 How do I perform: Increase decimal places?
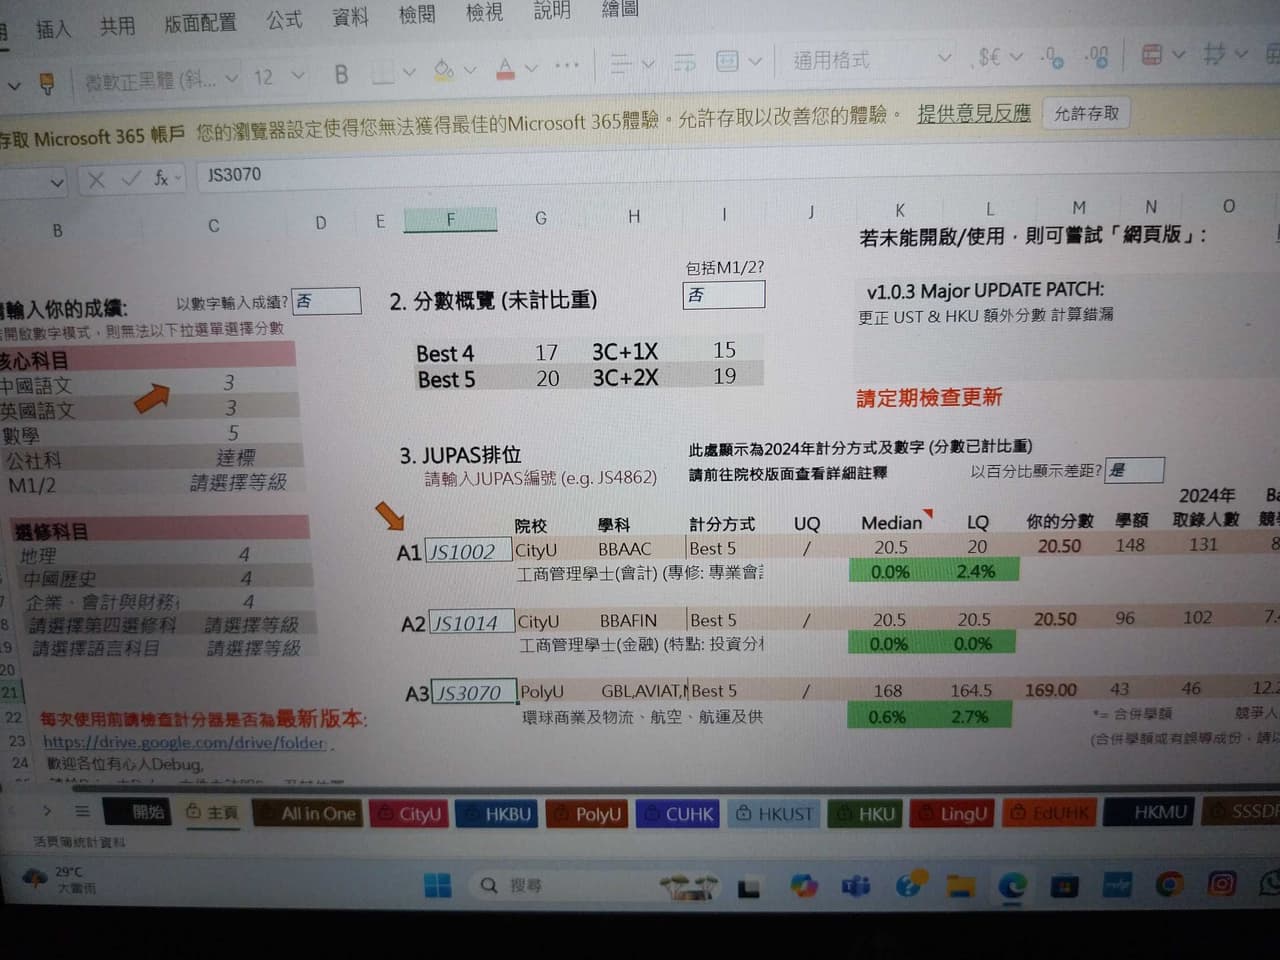pos(1052,57)
